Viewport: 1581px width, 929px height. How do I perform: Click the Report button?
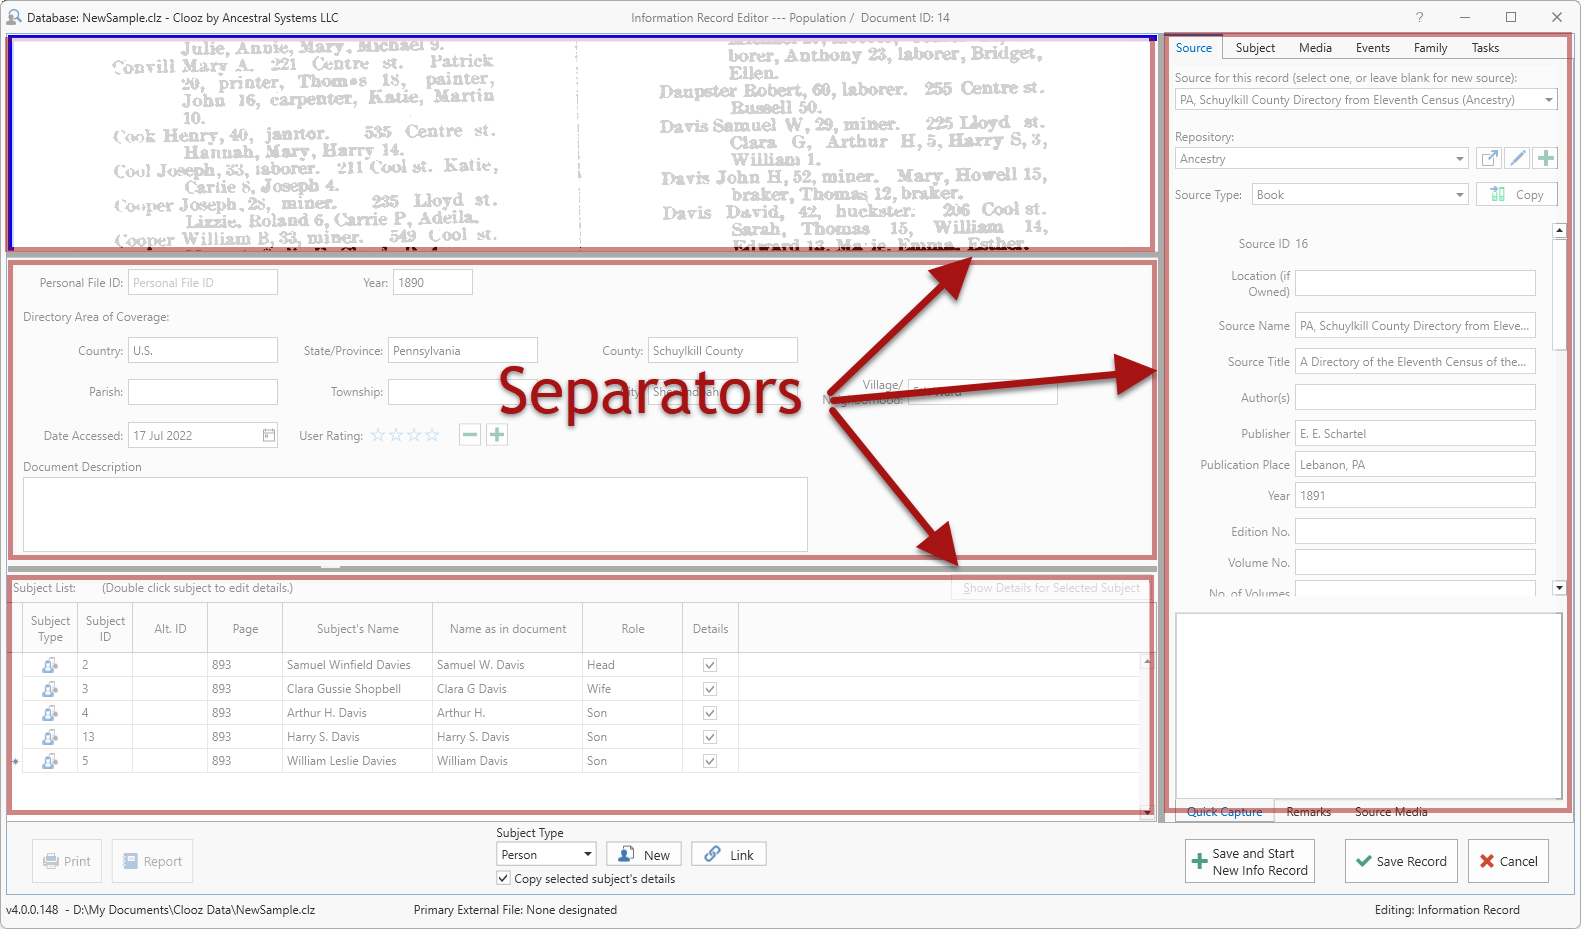coord(152,861)
